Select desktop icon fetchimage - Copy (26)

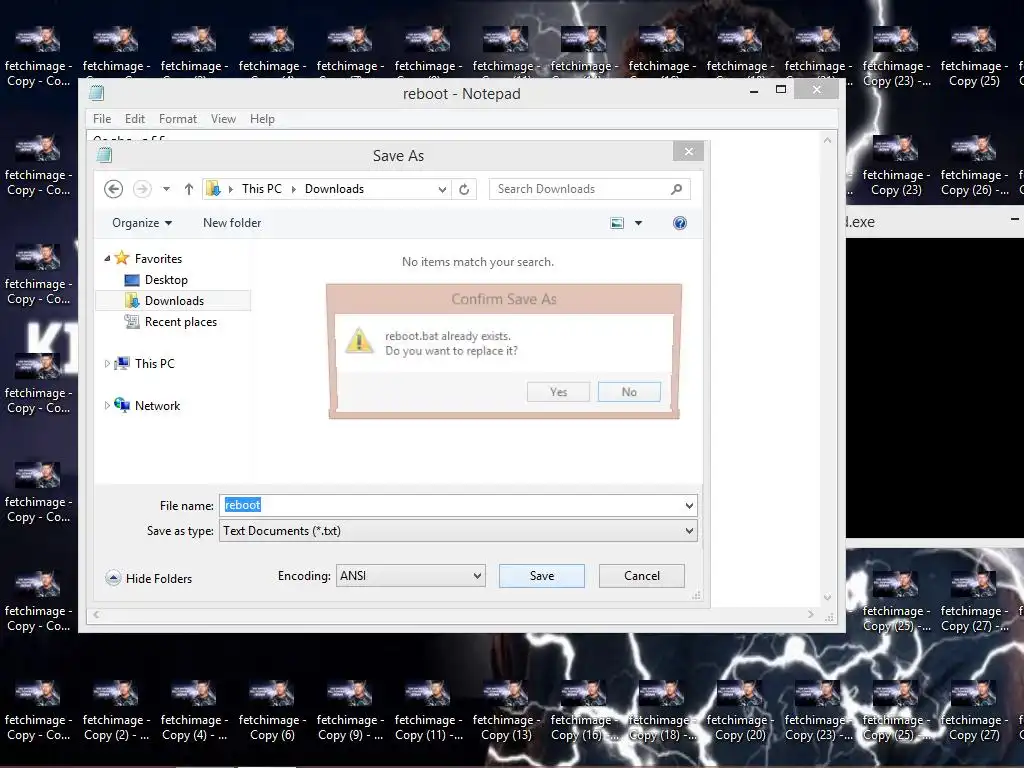tap(974, 165)
